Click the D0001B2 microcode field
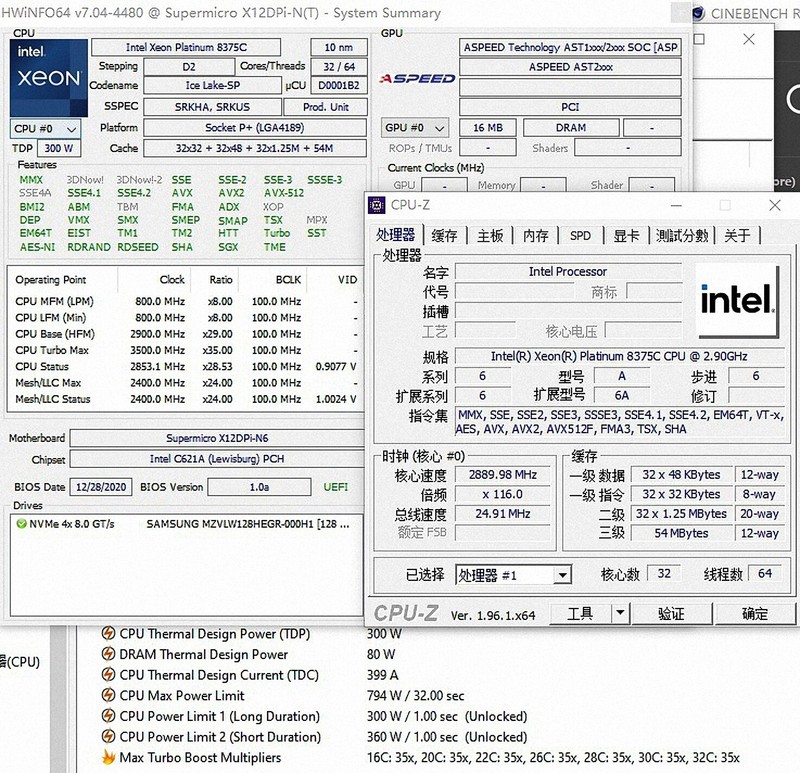Viewport: 800px width, 773px height. [x=339, y=85]
